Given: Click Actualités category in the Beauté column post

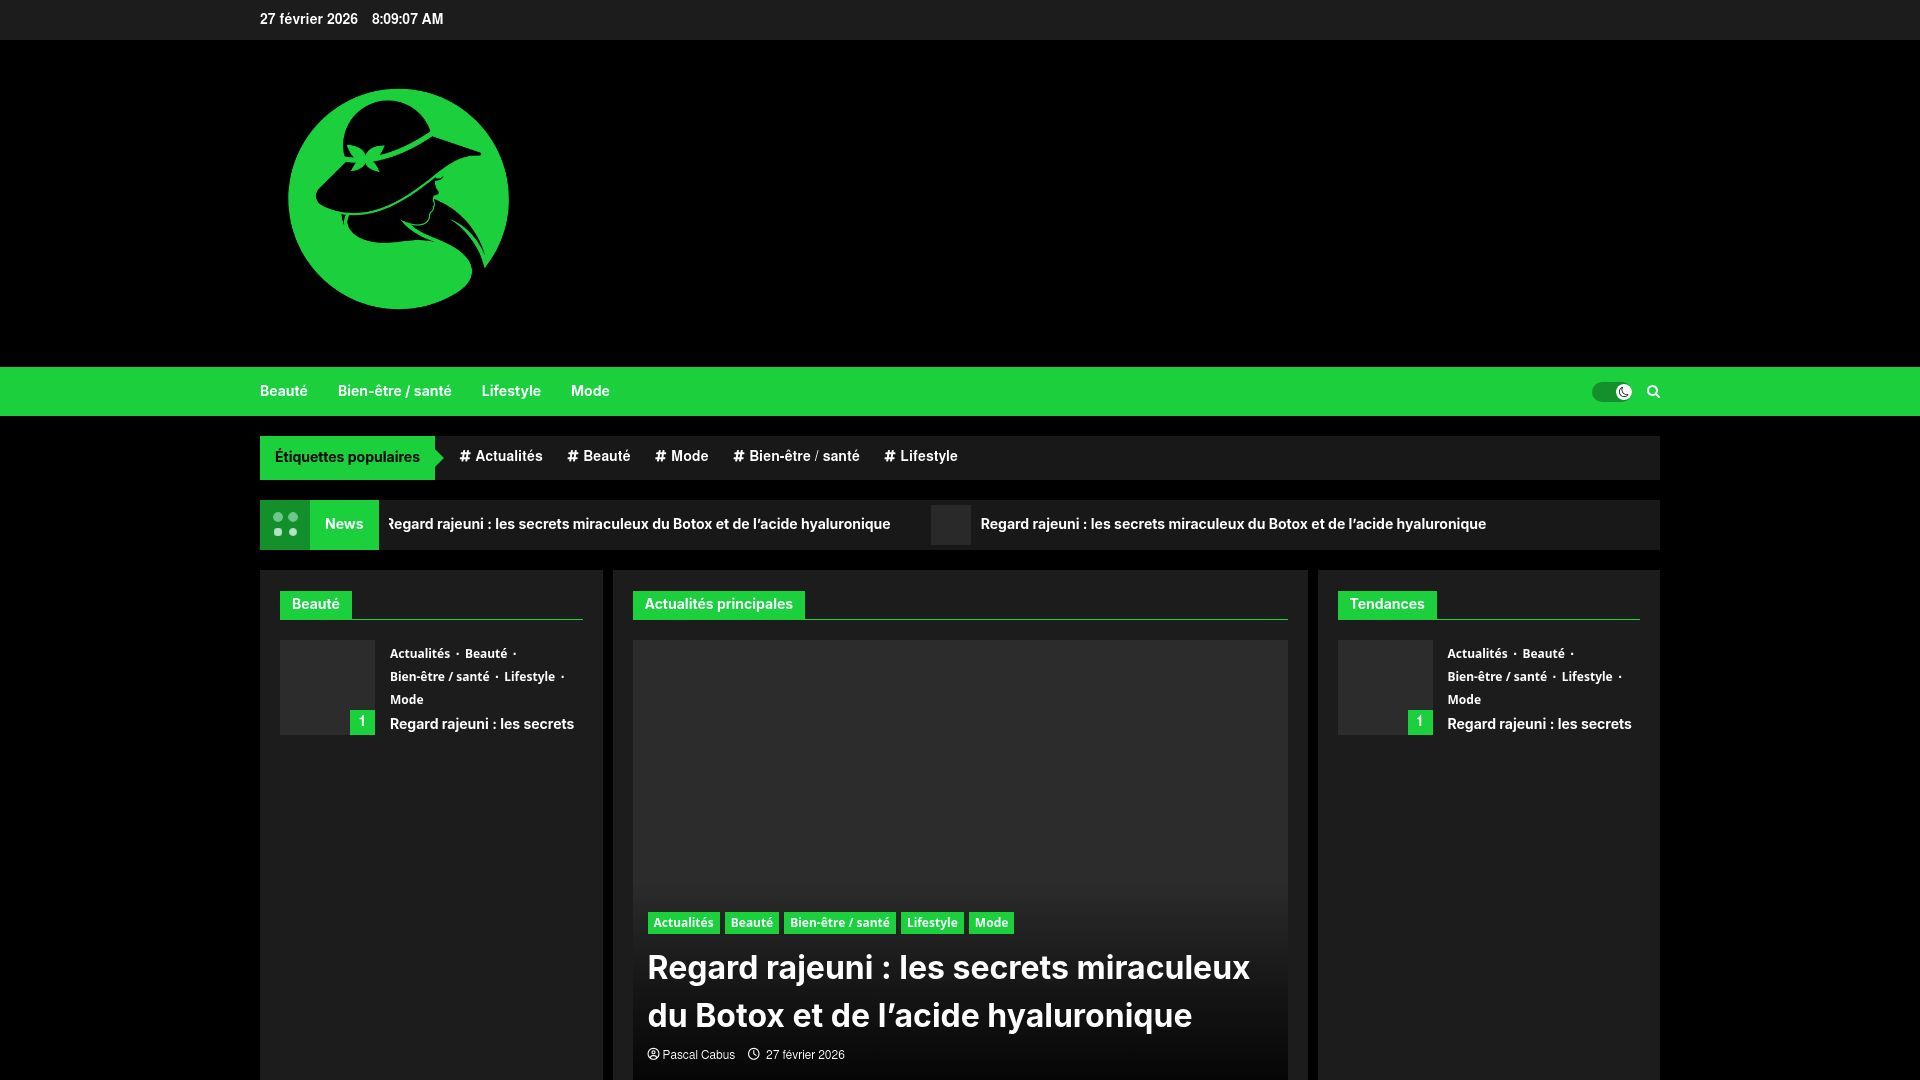Looking at the screenshot, I should click(420, 654).
